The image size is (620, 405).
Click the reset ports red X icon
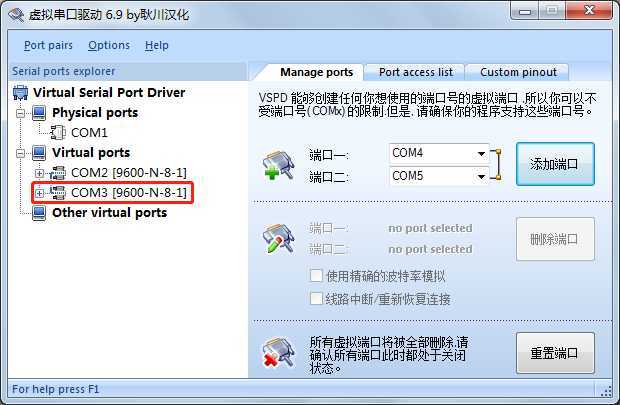[279, 352]
